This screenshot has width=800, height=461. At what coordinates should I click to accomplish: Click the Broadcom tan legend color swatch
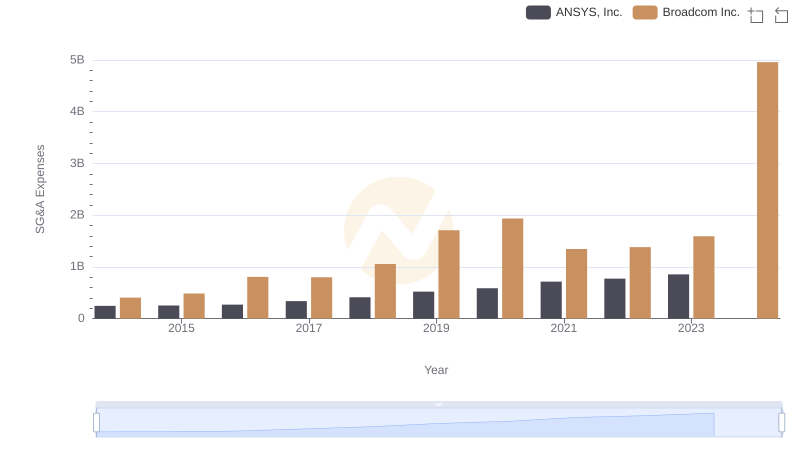coord(645,12)
